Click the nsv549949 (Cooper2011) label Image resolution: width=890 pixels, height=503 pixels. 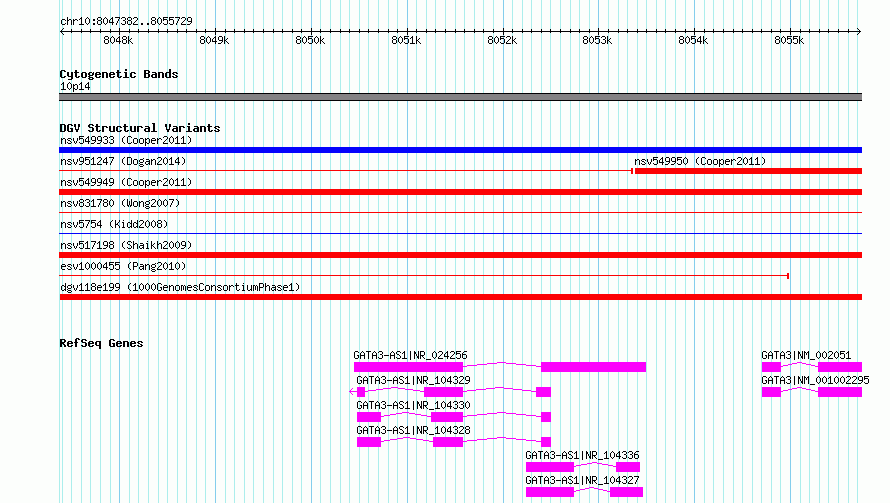click(x=126, y=182)
